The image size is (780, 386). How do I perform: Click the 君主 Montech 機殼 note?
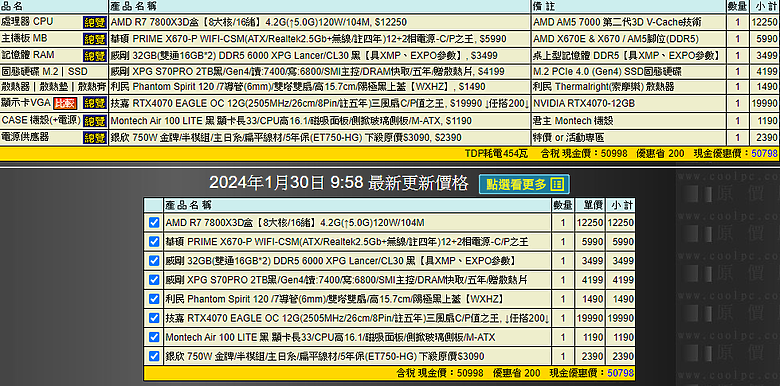[x=573, y=120]
